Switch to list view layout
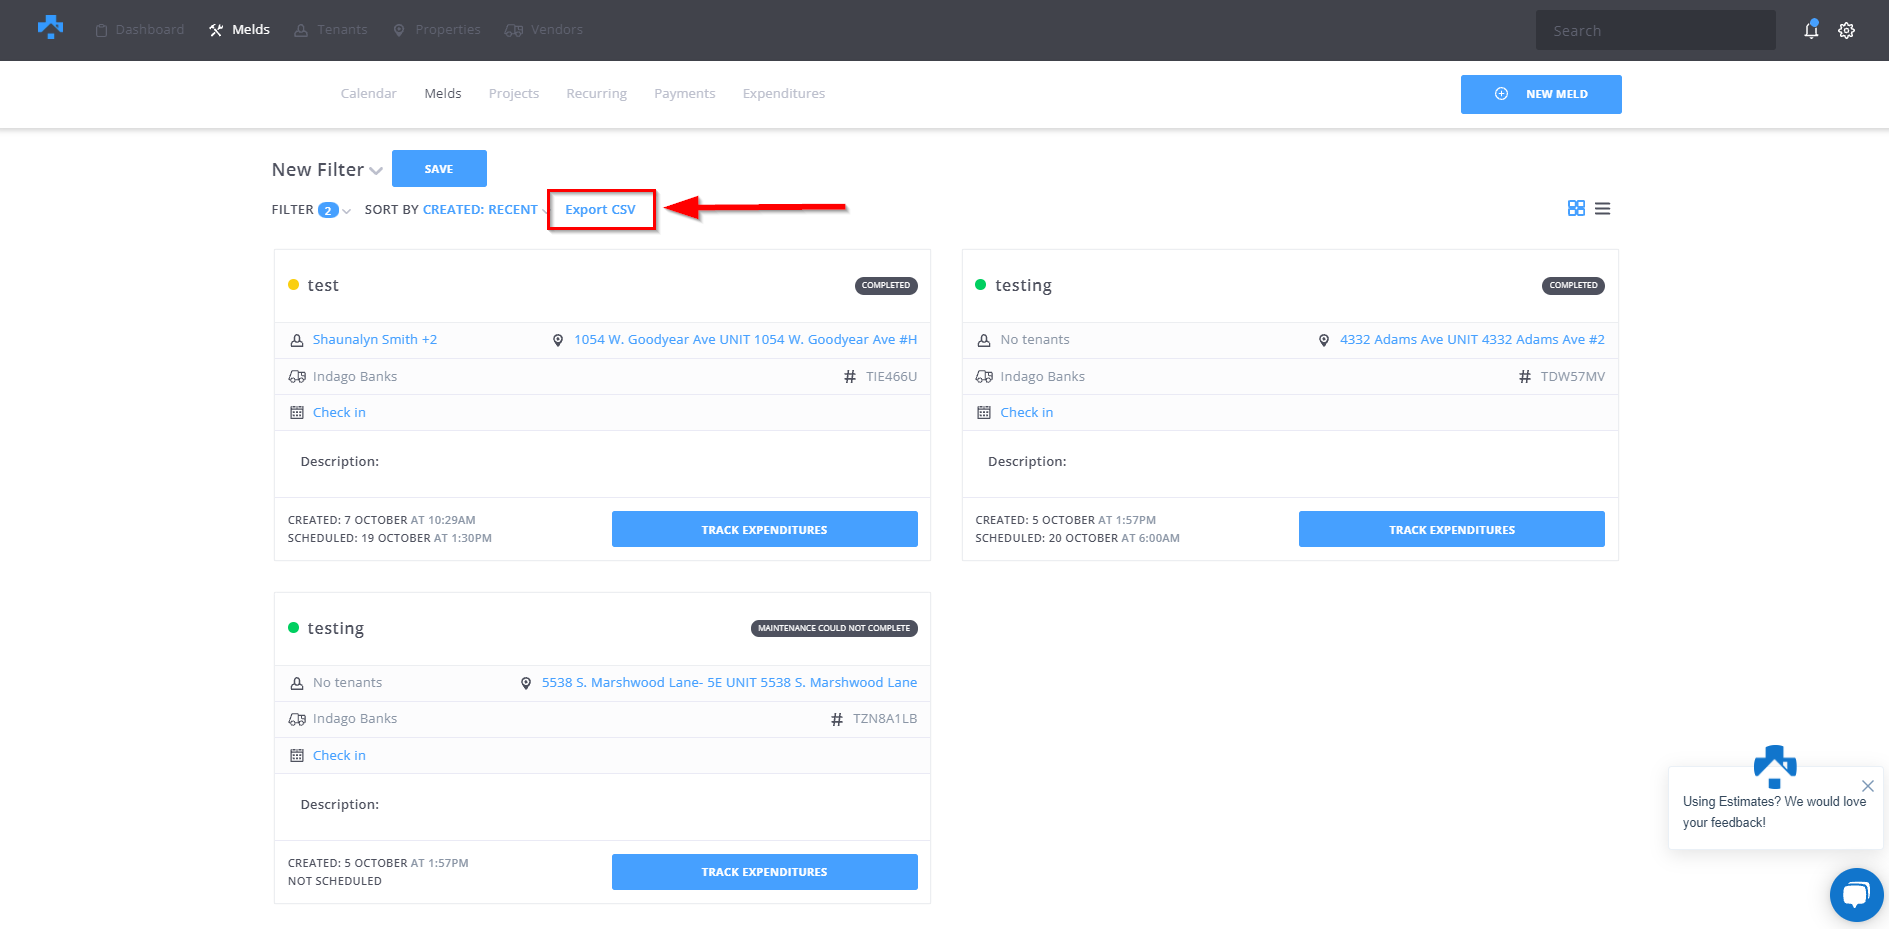 [x=1602, y=208]
